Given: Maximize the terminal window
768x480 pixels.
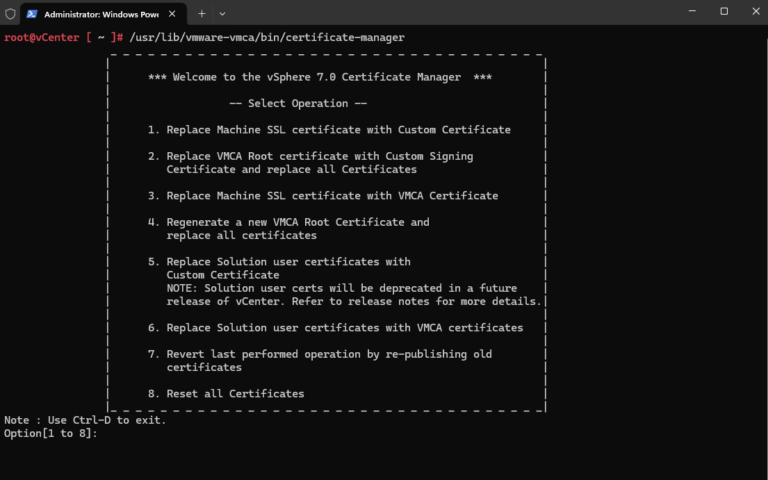Looking at the screenshot, I should click(724, 12).
